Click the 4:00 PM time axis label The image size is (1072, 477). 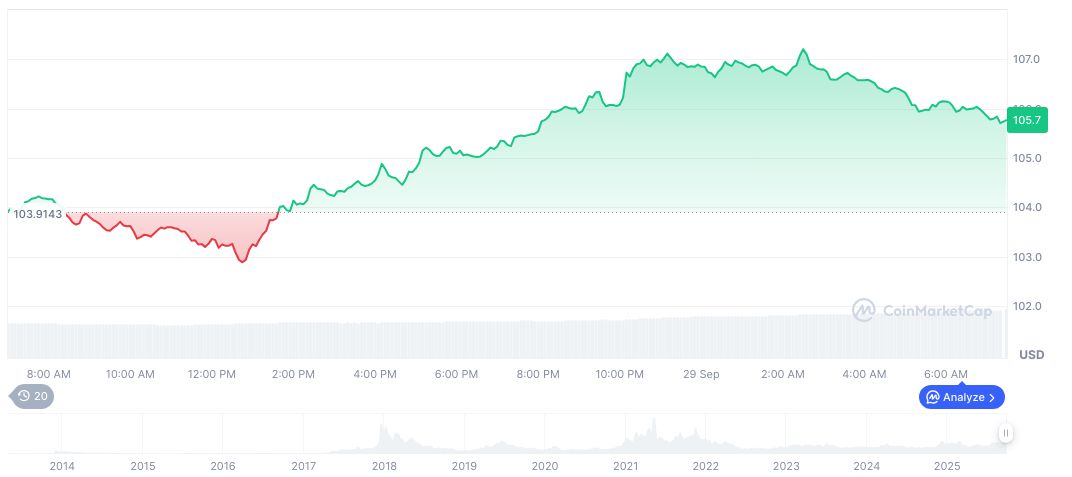pyautogui.click(x=375, y=374)
